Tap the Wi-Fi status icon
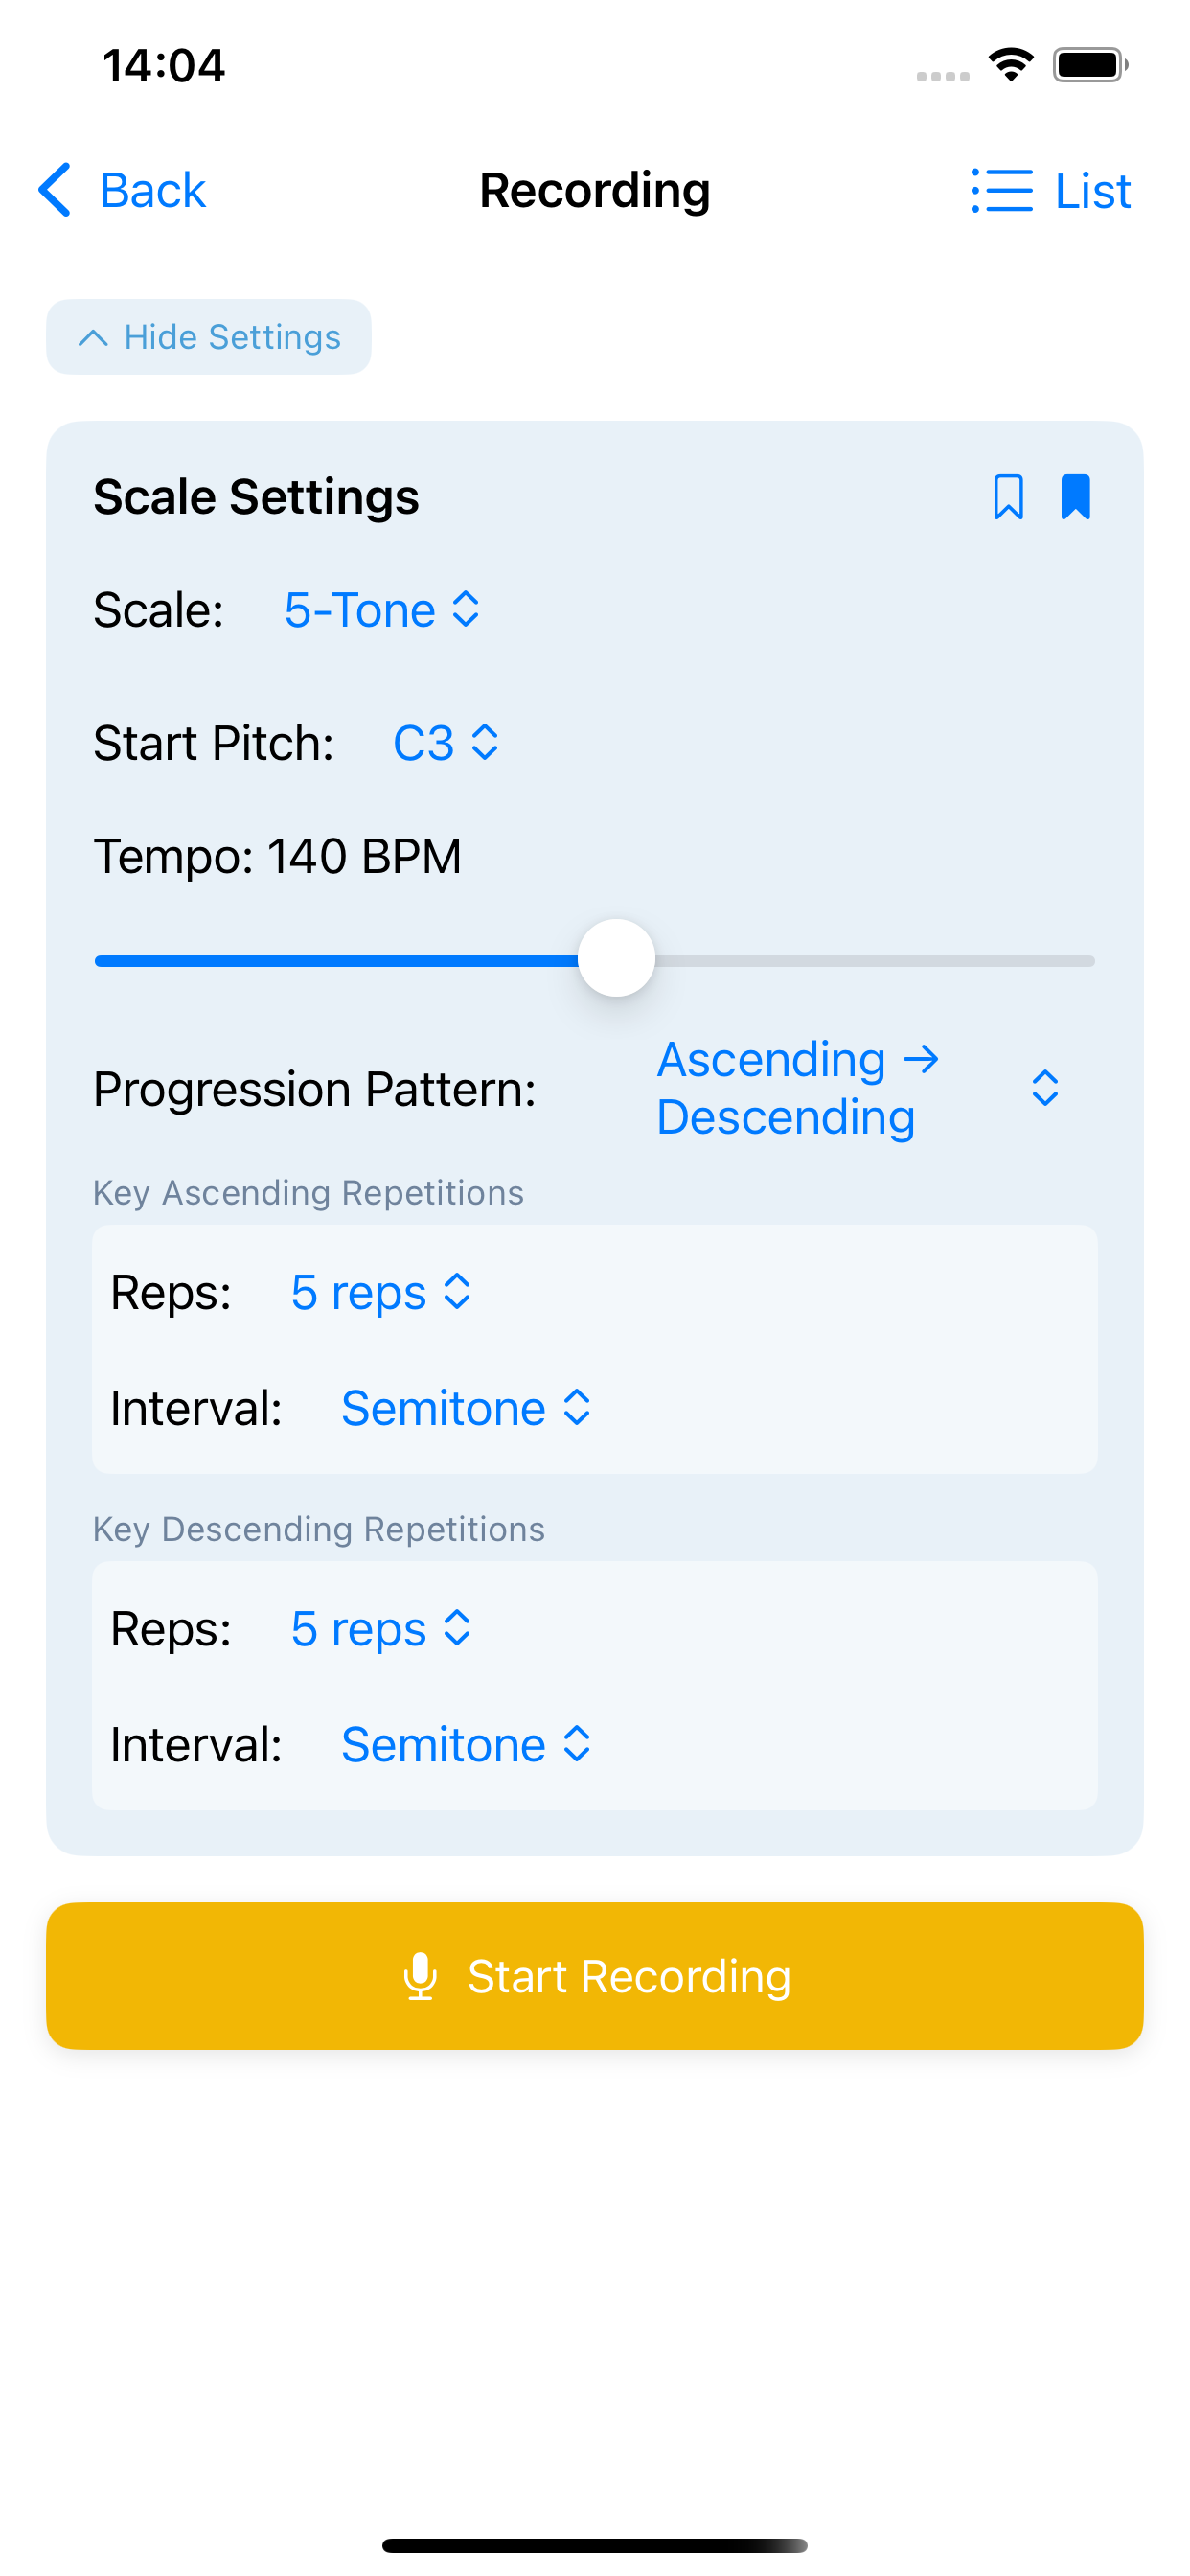 coord(1011,65)
